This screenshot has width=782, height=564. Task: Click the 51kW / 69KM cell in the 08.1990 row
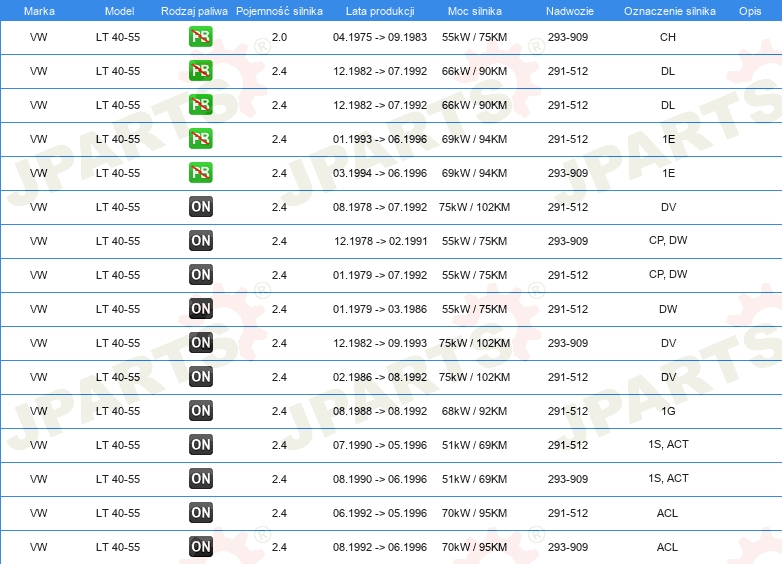474,479
